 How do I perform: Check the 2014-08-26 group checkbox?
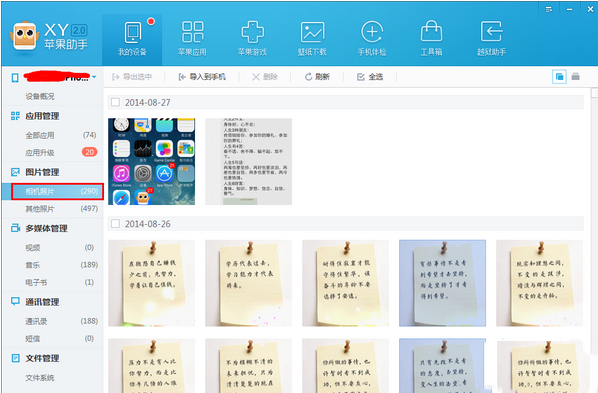(115, 224)
